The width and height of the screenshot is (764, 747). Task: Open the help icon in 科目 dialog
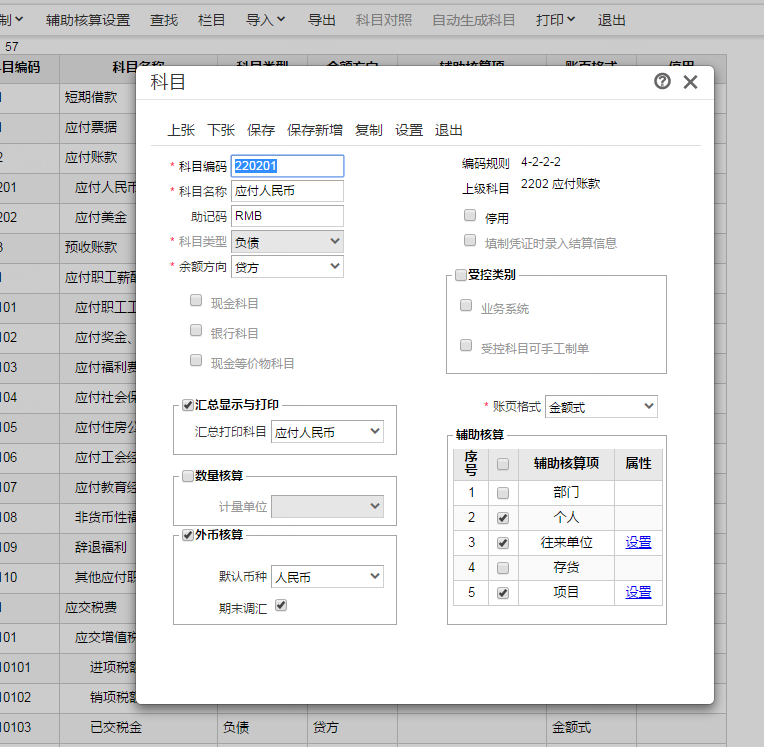(x=662, y=81)
